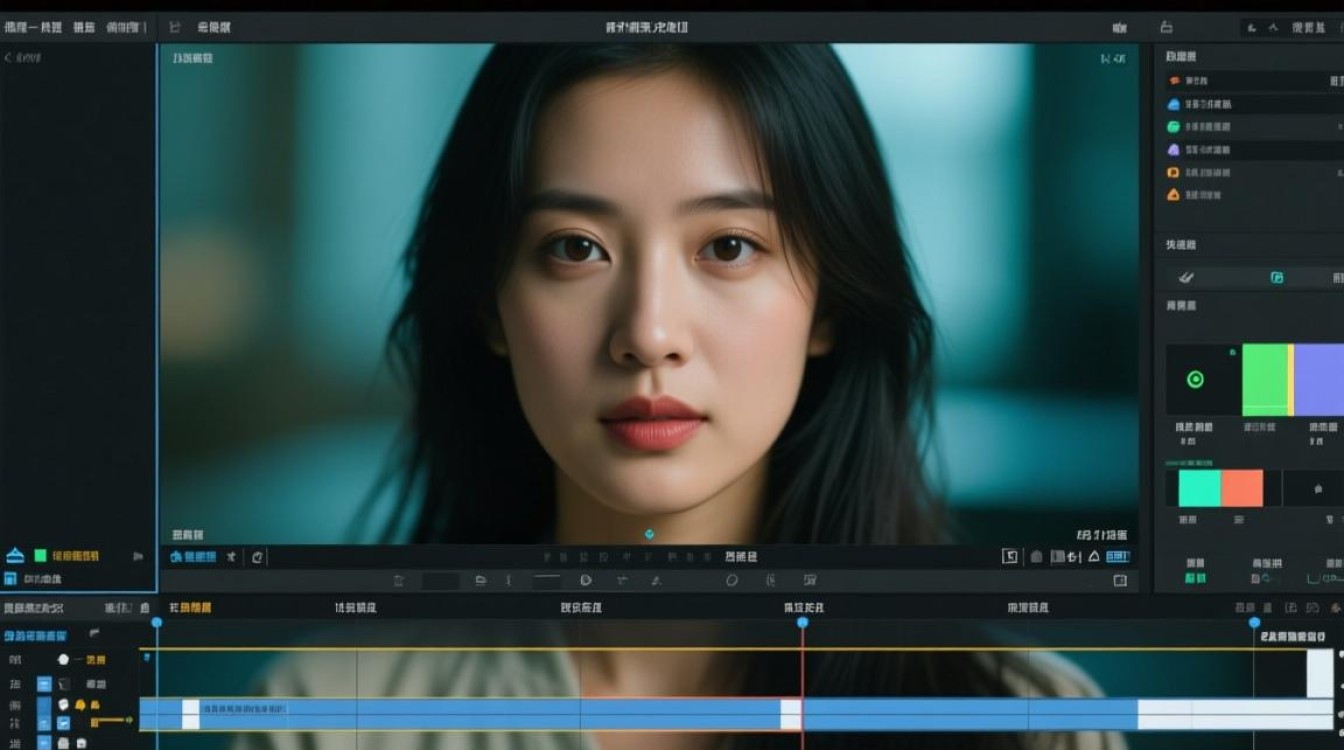Image resolution: width=1344 pixels, height=750 pixels.
Task: Click the orange triangle item in right panel list
Action: 1173,195
